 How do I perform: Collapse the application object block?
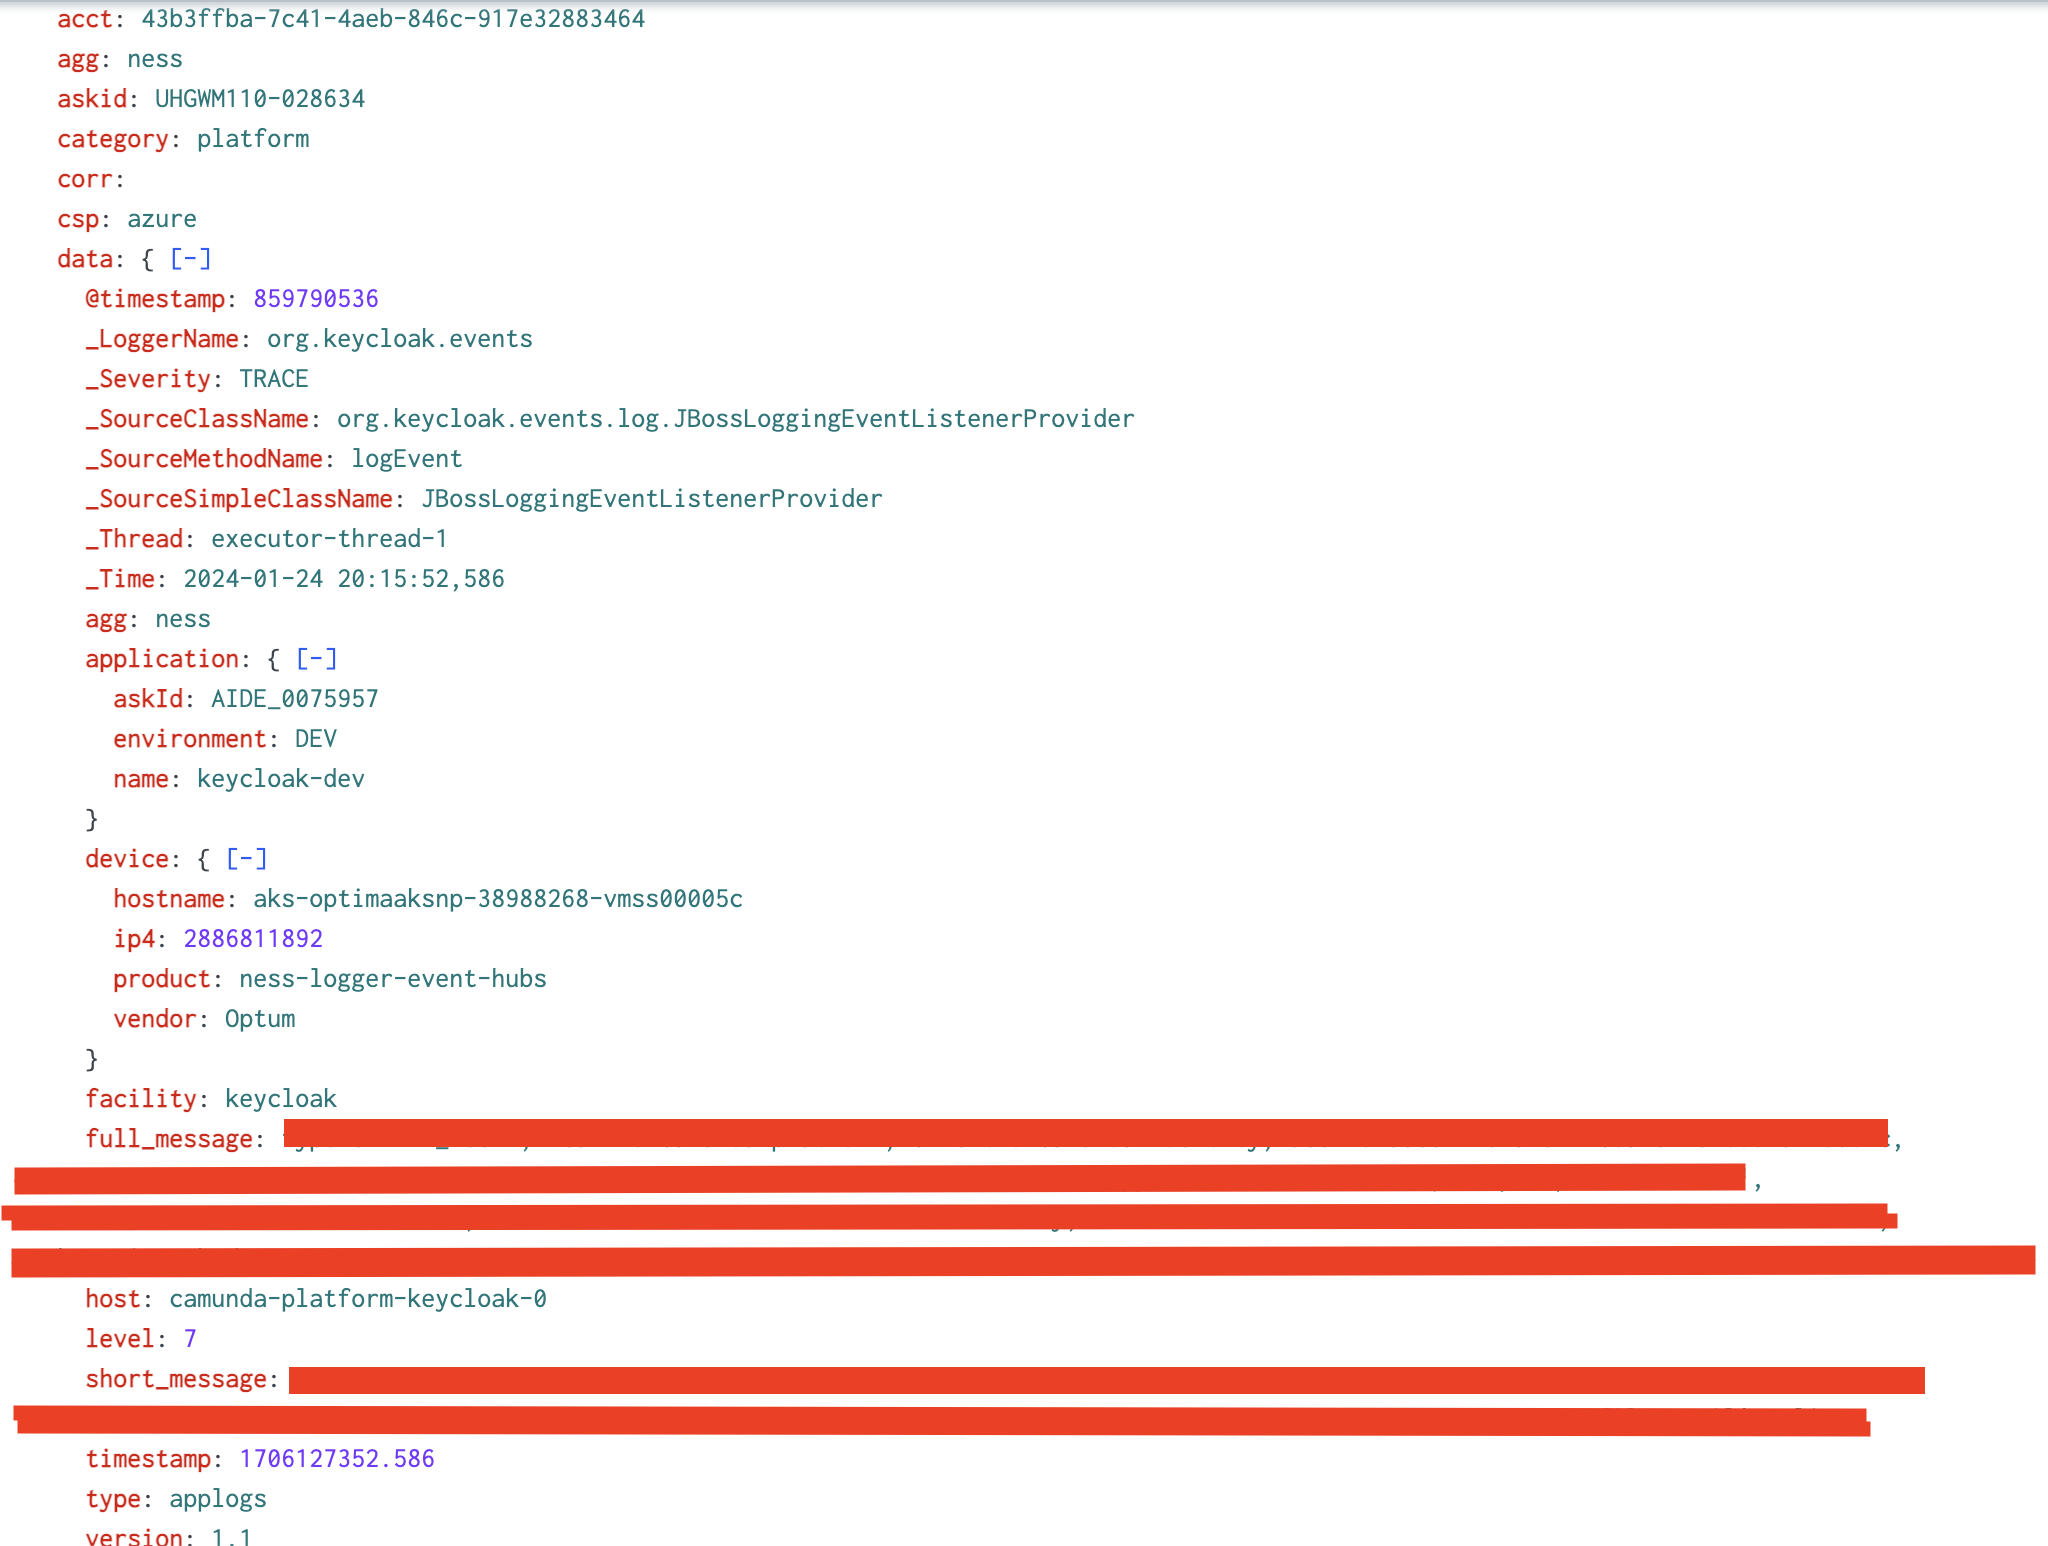316,659
